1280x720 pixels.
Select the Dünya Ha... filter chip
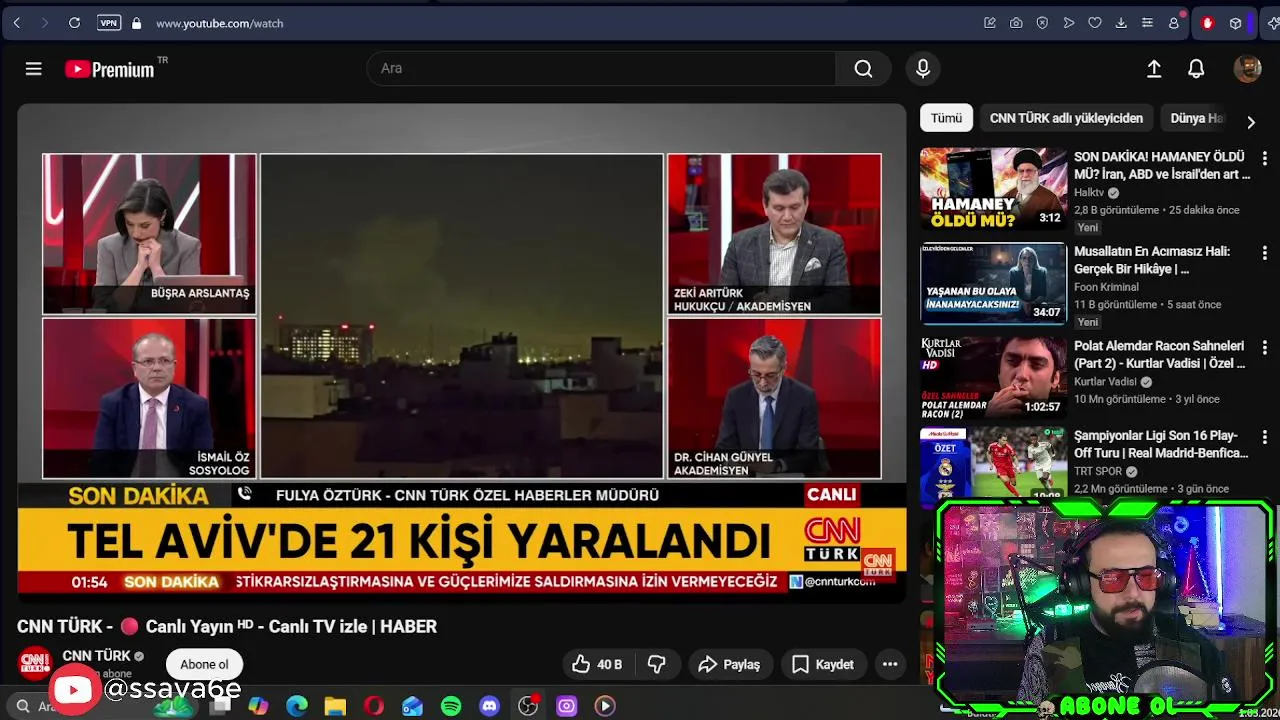click(x=1196, y=118)
